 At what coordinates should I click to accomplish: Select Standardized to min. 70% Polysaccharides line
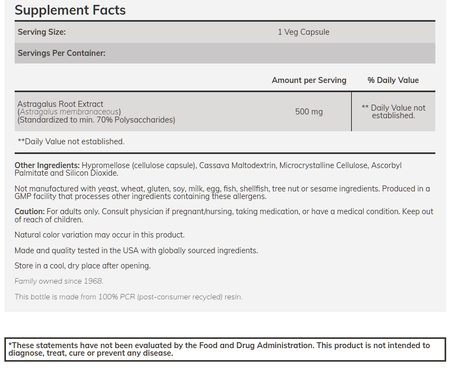coord(96,120)
